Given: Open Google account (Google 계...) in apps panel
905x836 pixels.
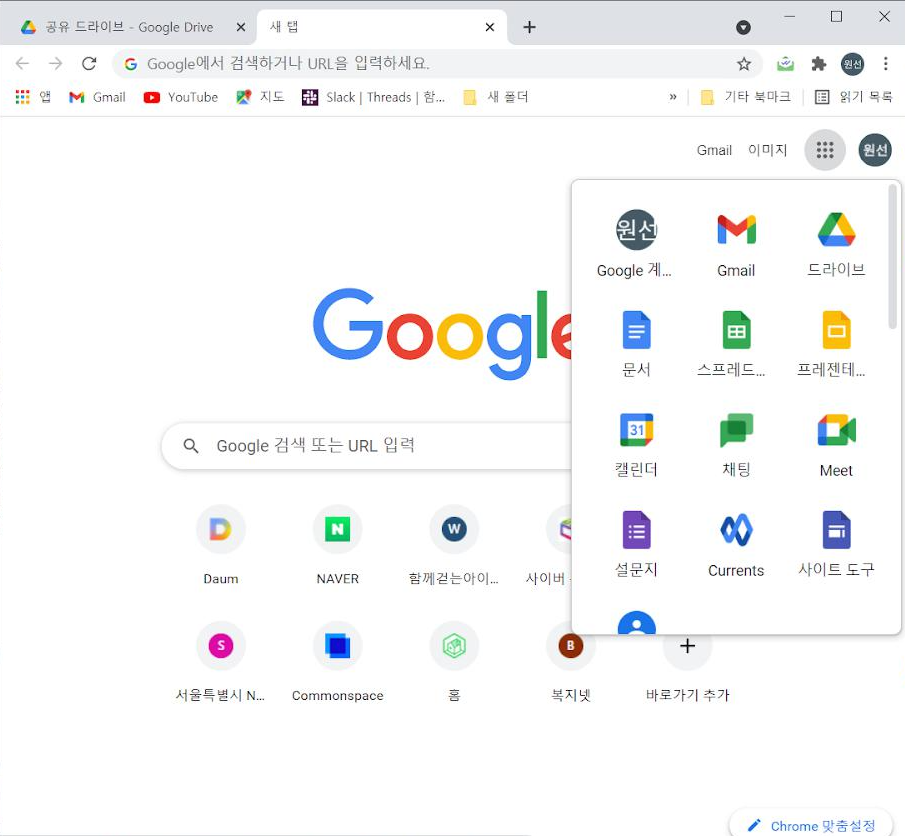Looking at the screenshot, I should 635,245.
